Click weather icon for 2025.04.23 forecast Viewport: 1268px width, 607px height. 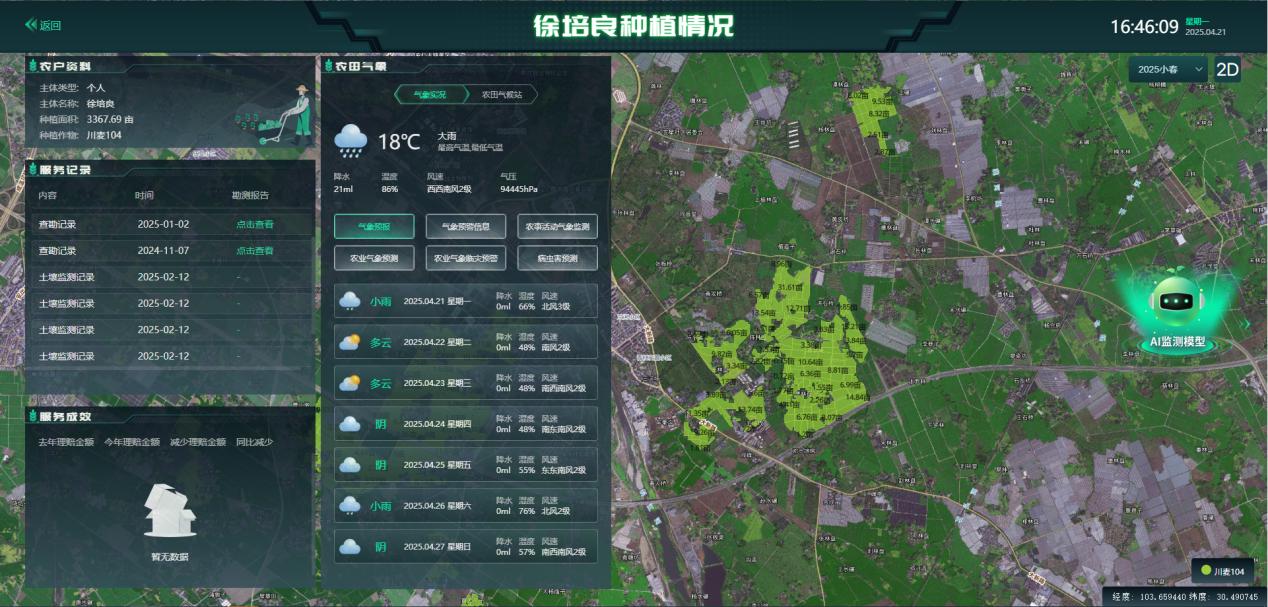350,383
